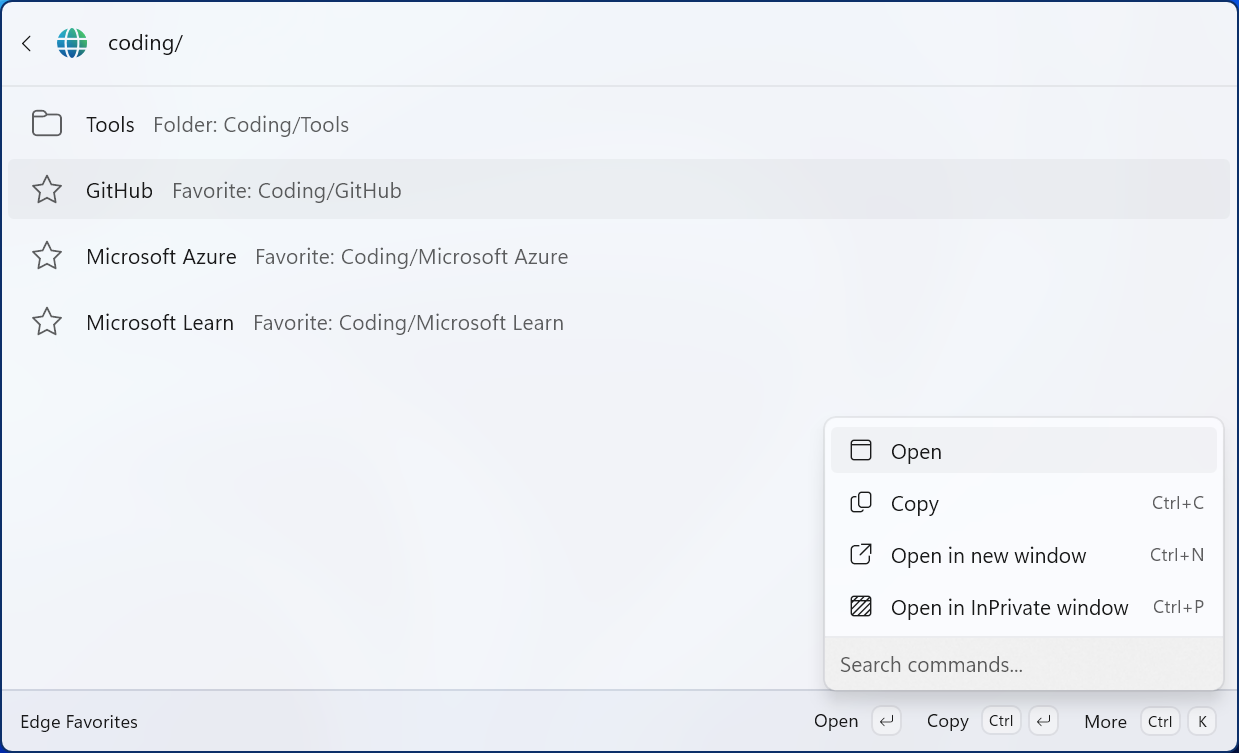Click the star icon beside GitHub
The image size is (1239, 753).
47,190
